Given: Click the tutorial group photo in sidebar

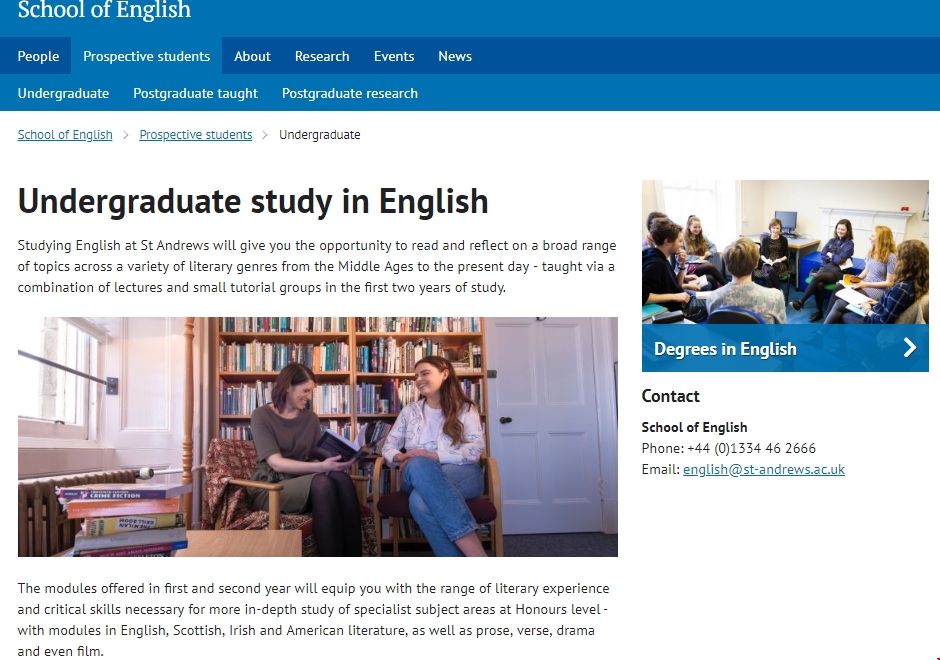Looking at the screenshot, I should tap(785, 250).
